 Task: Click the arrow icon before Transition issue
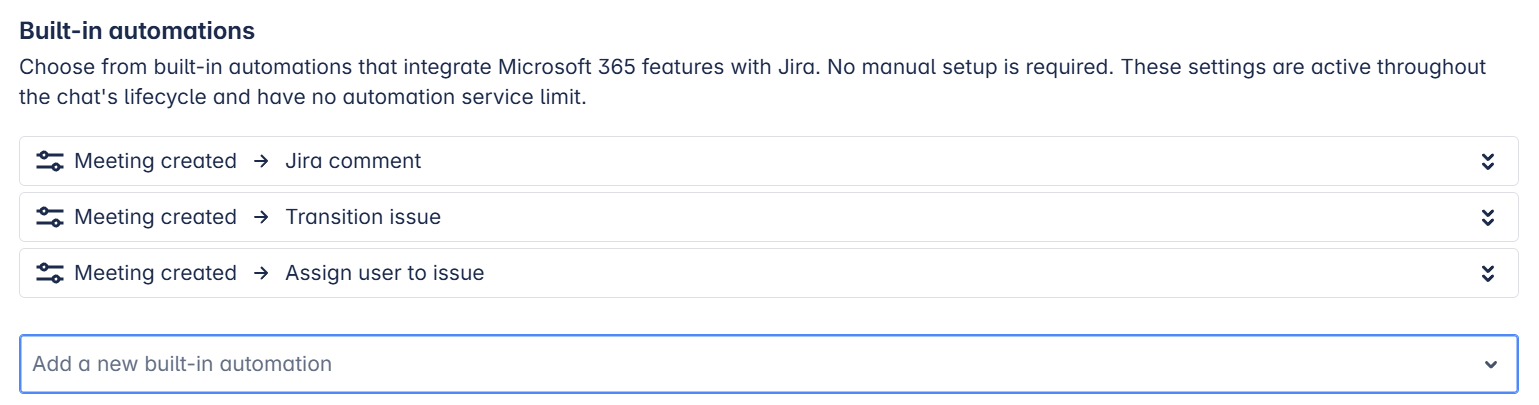261,217
